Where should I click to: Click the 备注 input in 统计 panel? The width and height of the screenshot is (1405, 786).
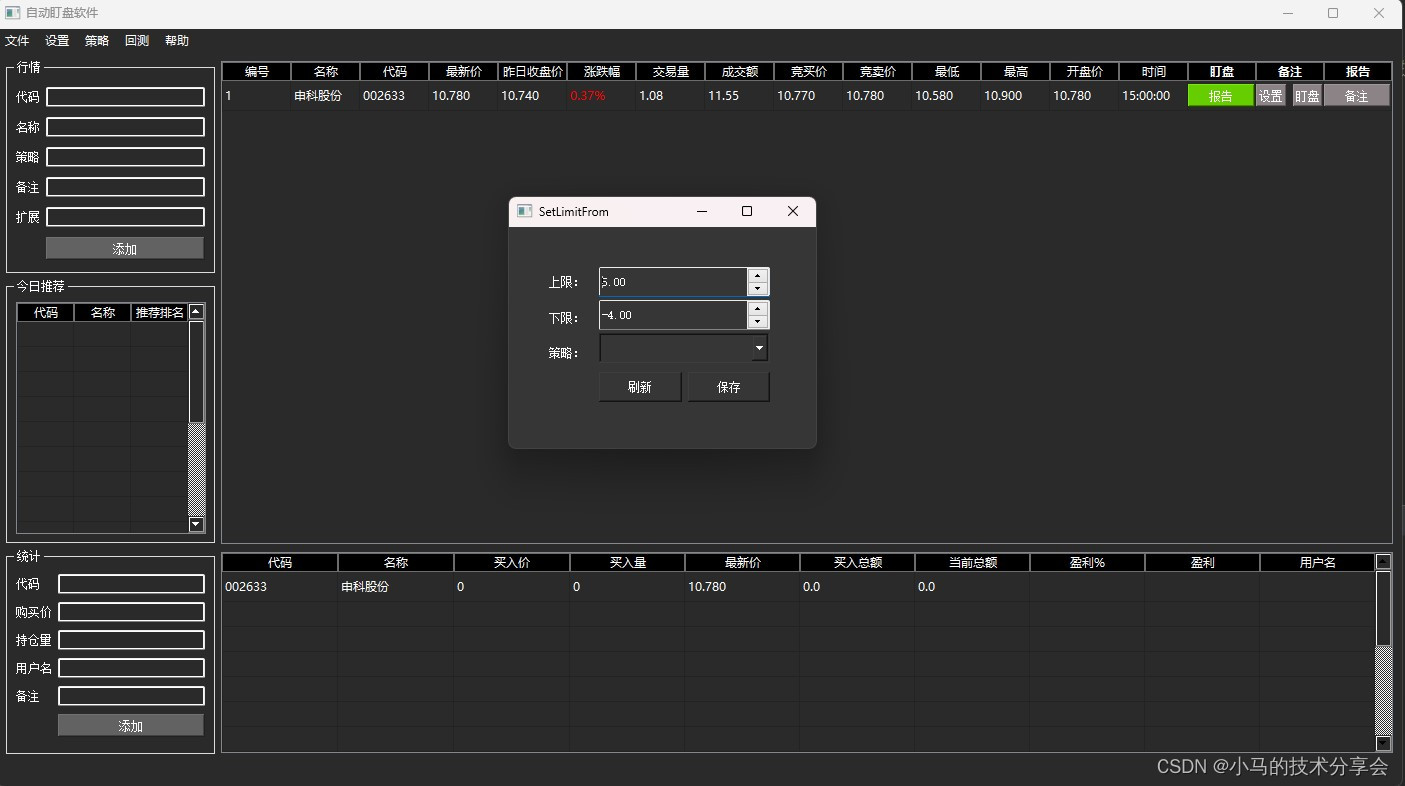click(131, 696)
